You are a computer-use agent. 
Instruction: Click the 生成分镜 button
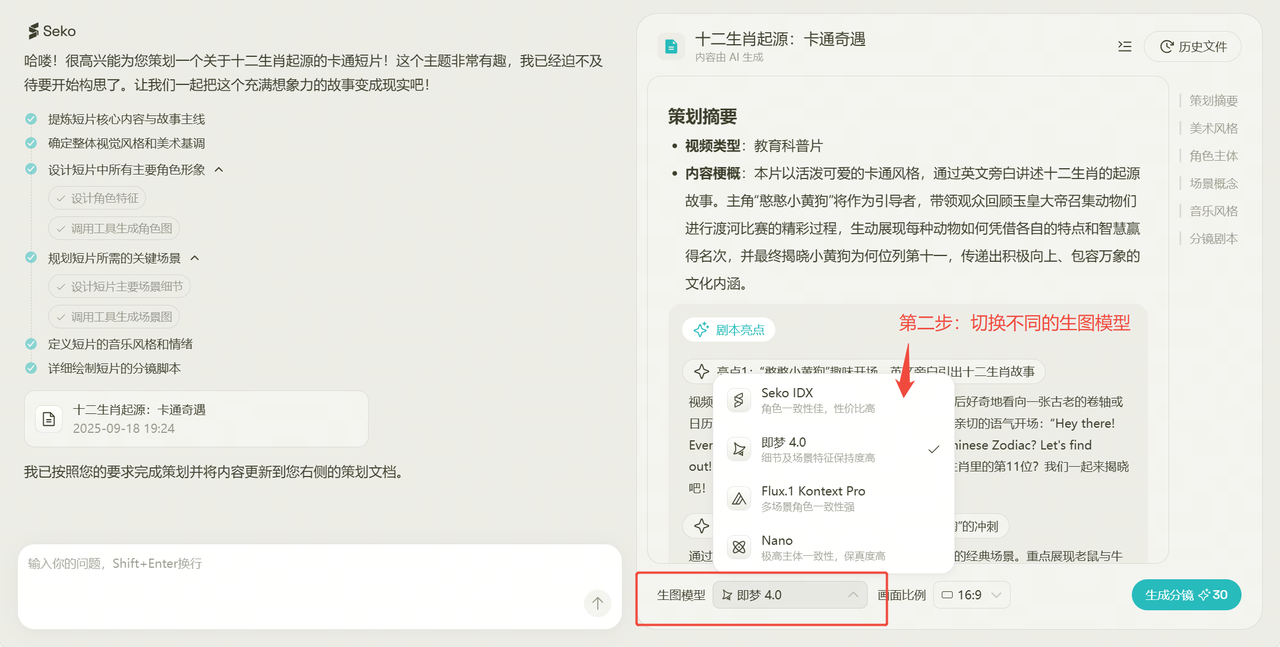tap(1186, 595)
